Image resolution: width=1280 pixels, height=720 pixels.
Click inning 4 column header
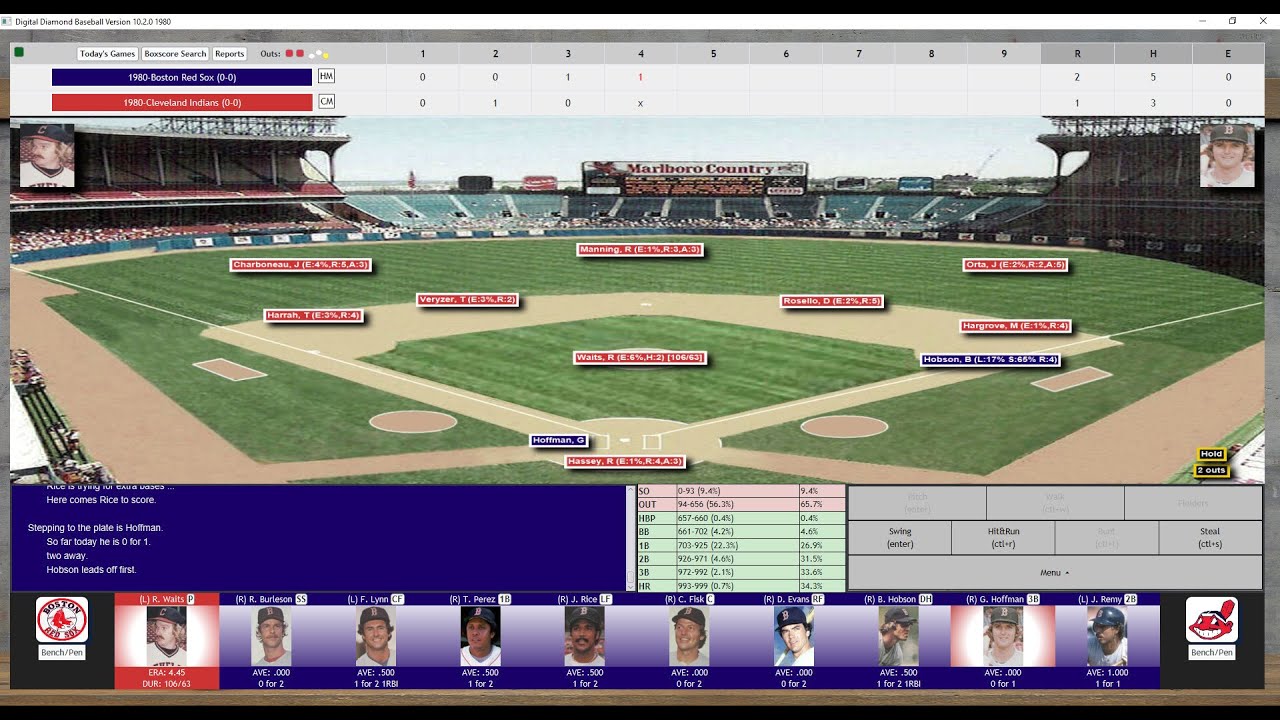(641, 54)
